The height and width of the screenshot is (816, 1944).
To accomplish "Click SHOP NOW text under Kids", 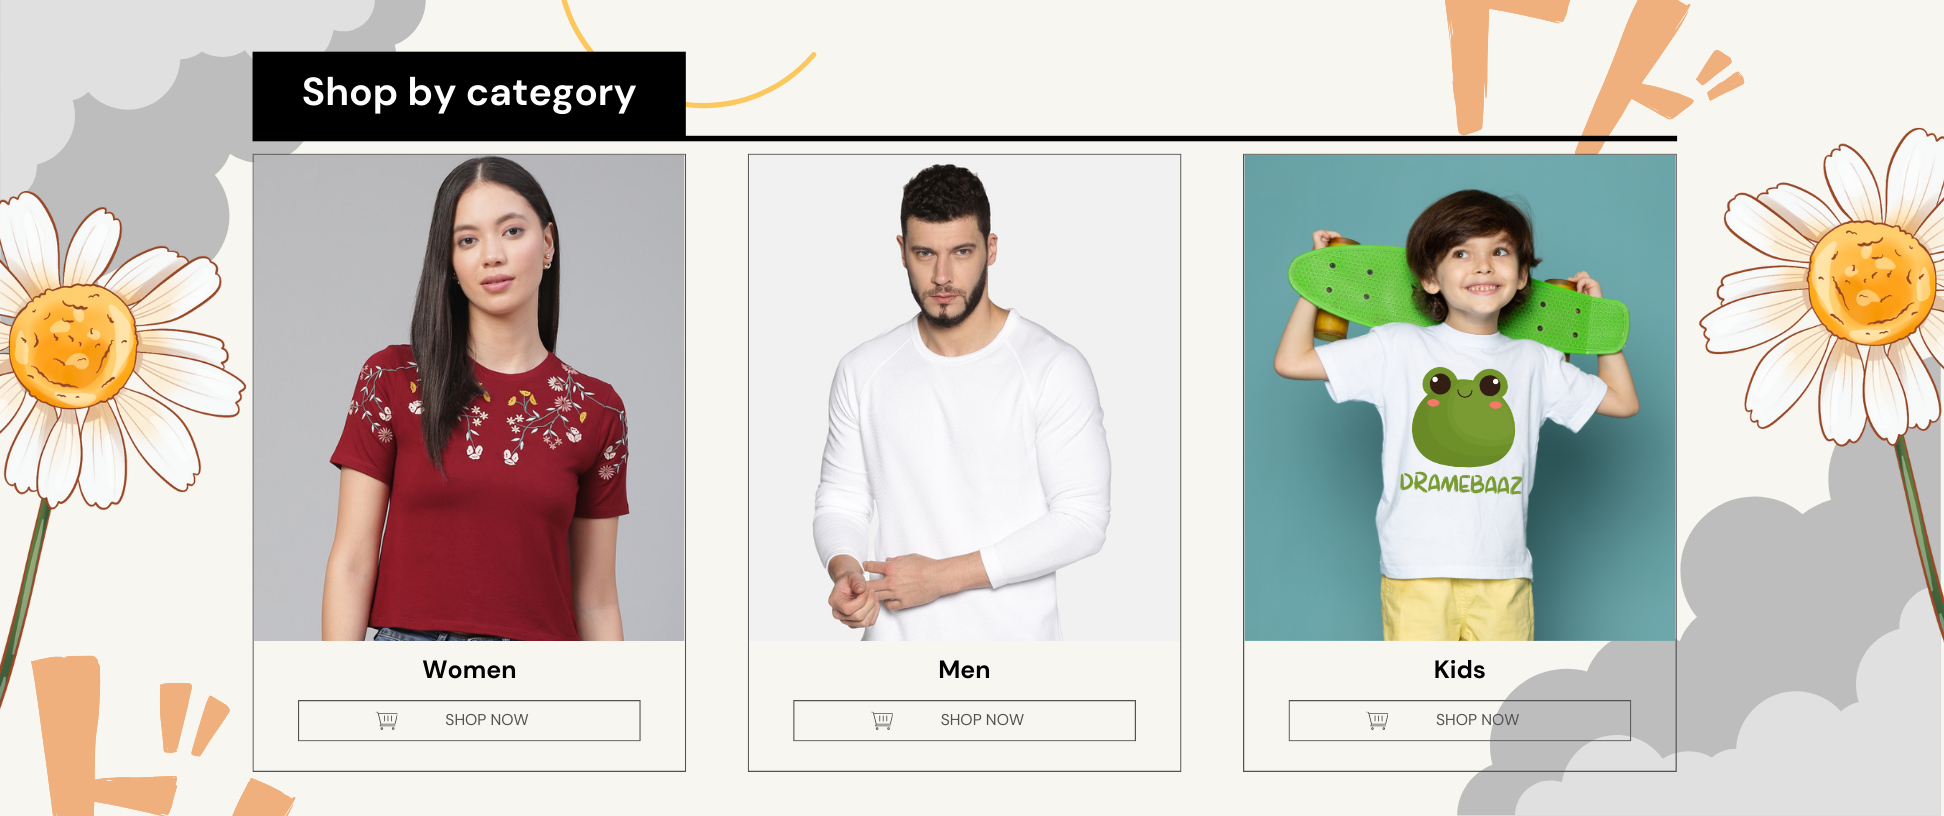I will [x=1477, y=720].
